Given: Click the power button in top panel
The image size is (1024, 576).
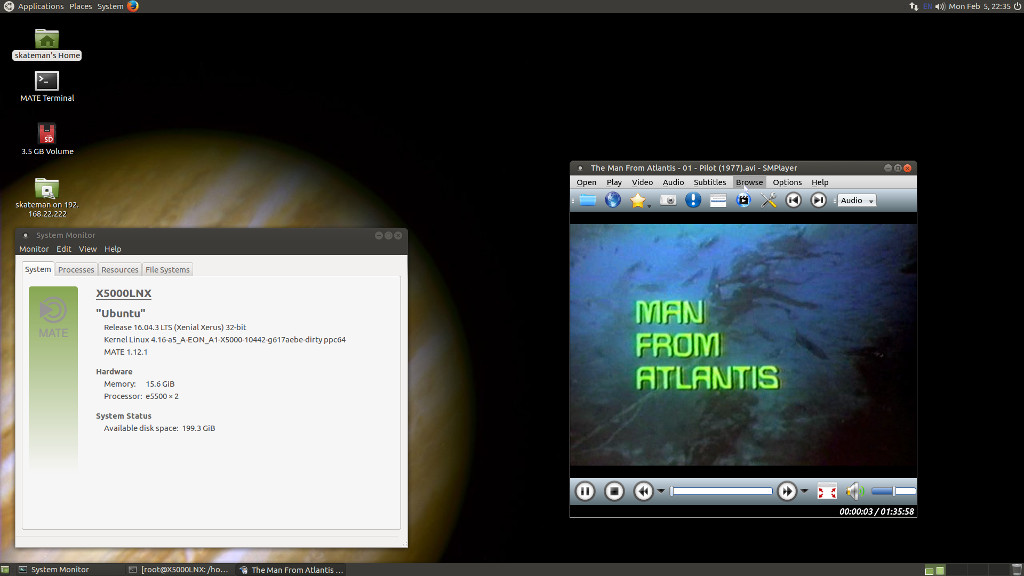Looking at the screenshot, I should [1017, 6].
